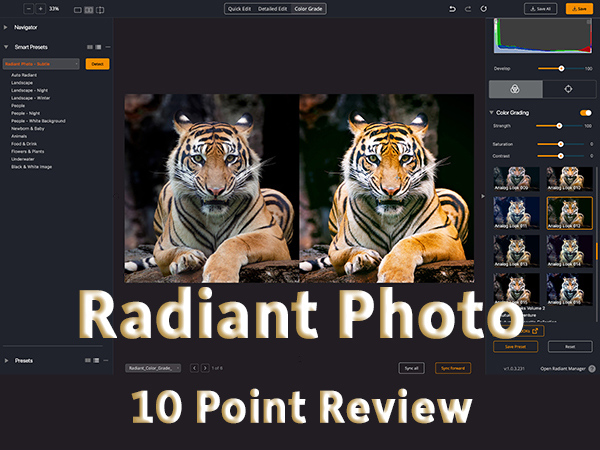Open the Radiant_Color_Grade_ file dropdown
Viewport: 600px width, 450px height.
pos(153,368)
